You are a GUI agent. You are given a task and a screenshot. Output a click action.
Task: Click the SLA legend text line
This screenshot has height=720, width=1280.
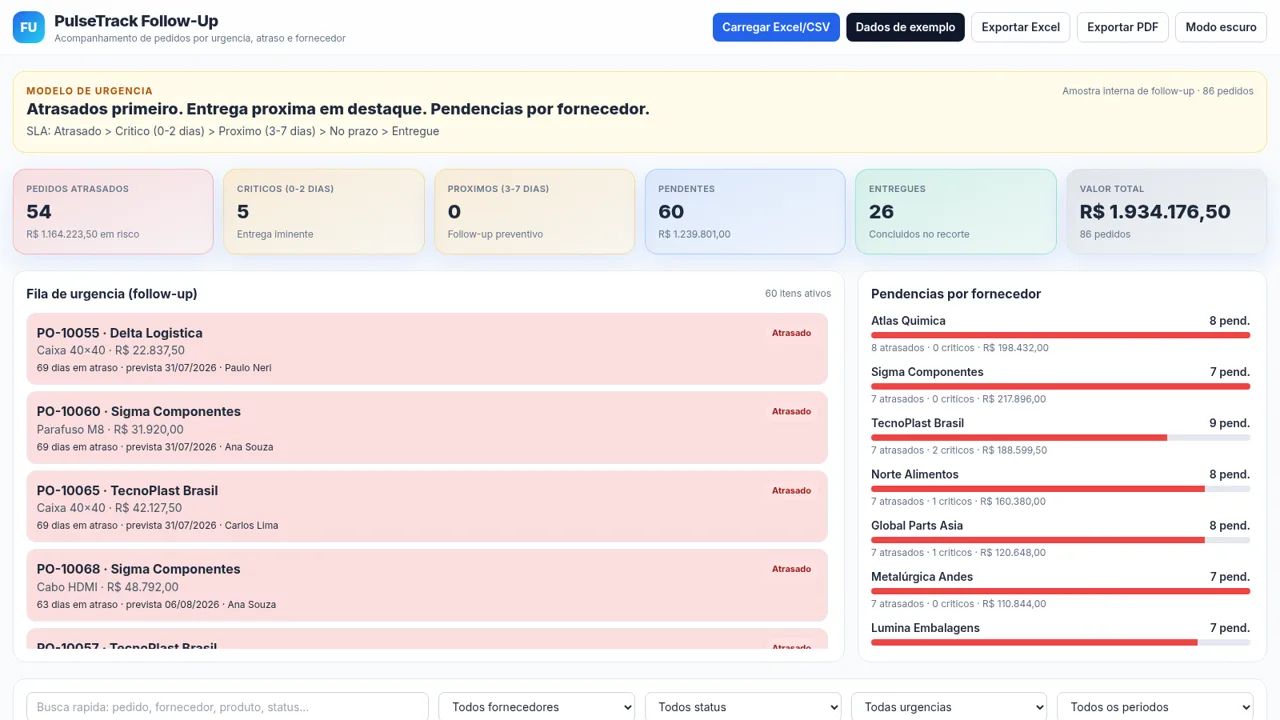233,131
